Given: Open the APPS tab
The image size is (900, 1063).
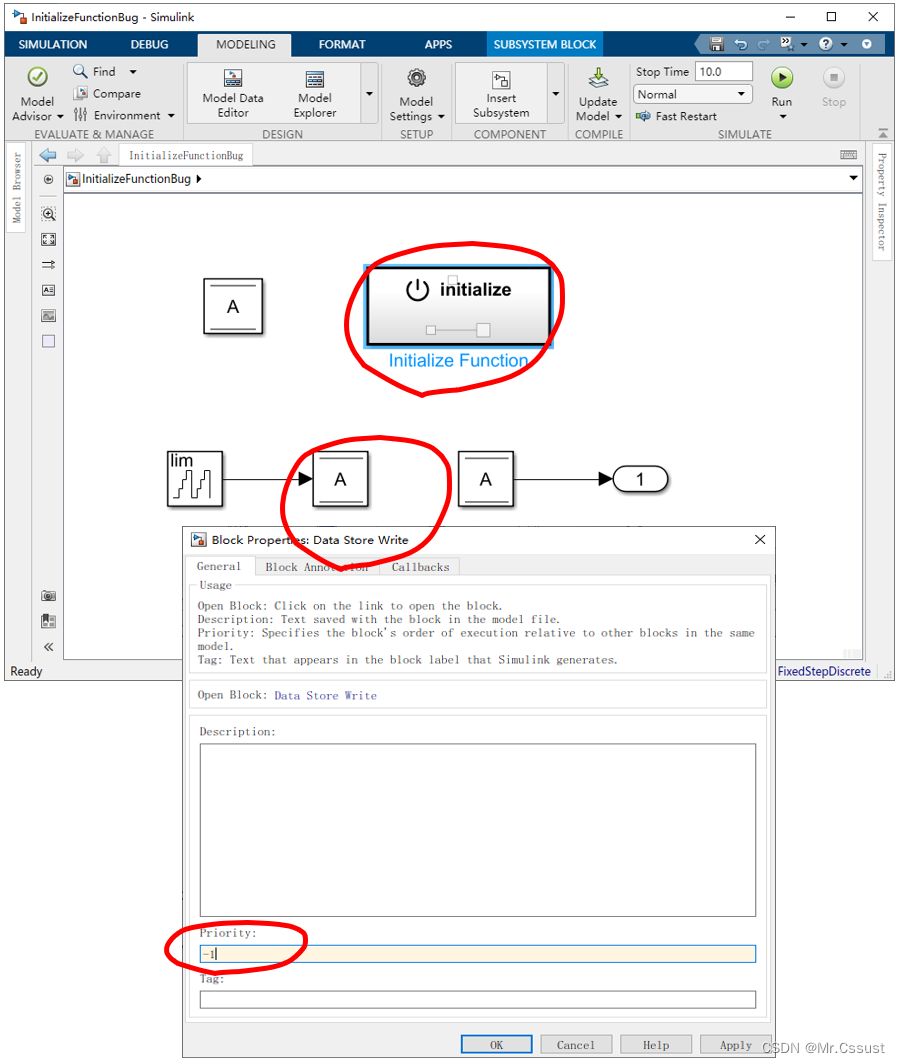Looking at the screenshot, I should [438, 45].
